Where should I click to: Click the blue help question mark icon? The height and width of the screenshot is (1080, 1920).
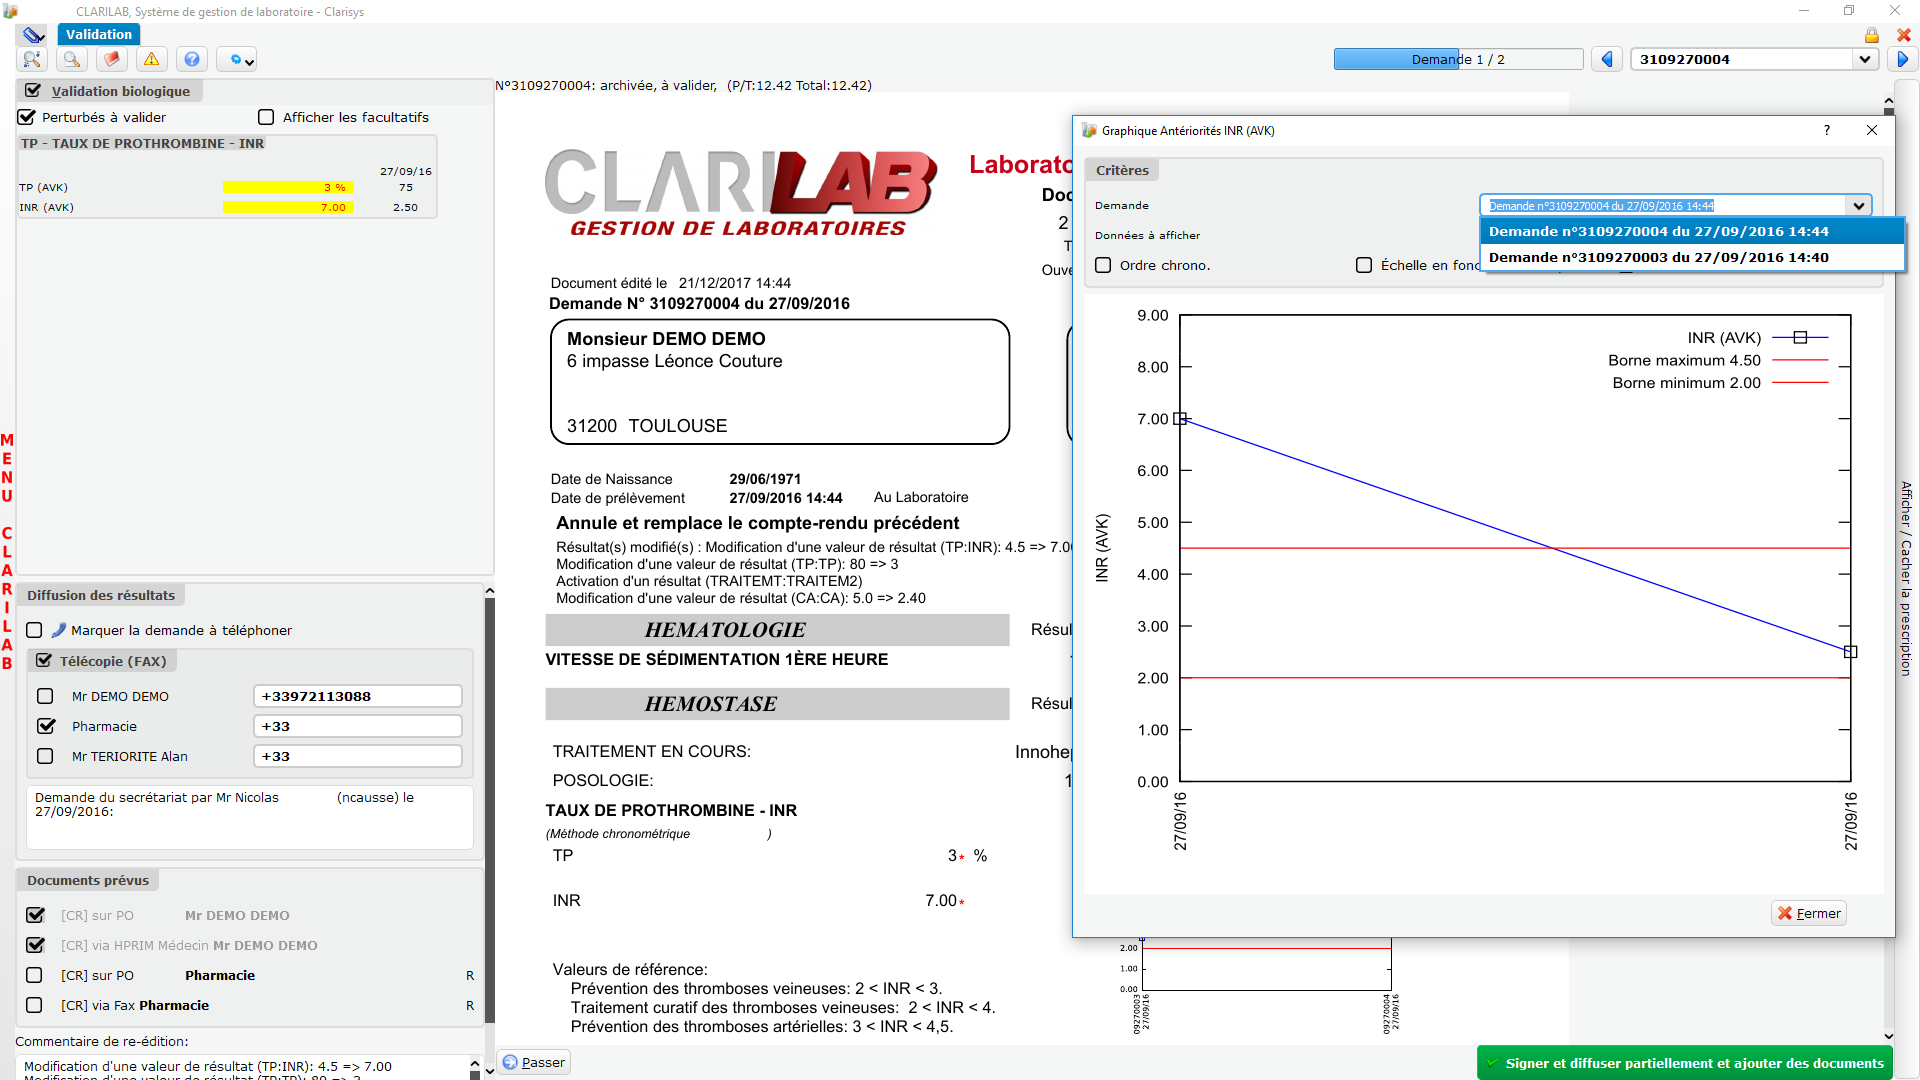click(x=192, y=60)
